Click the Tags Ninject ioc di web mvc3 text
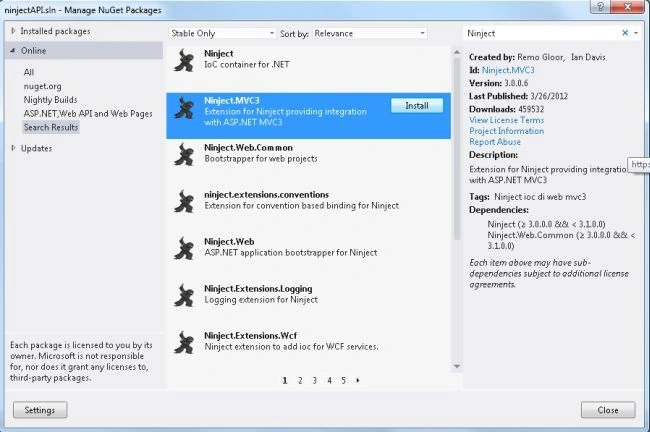The width and height of the screenshot is (650, 432). pyautogui.click(x=527, y=197)
